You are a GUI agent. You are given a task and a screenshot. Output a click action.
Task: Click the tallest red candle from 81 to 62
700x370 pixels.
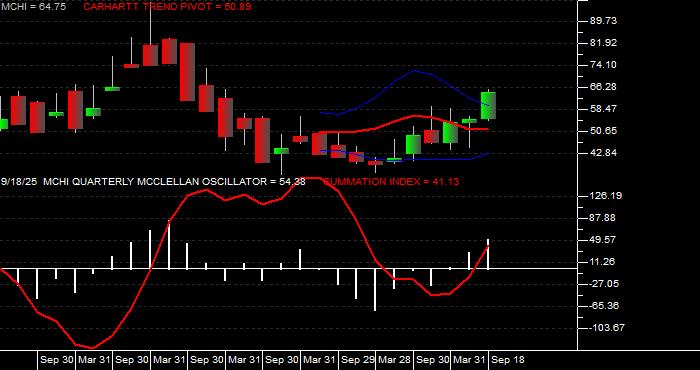(187, 72)
